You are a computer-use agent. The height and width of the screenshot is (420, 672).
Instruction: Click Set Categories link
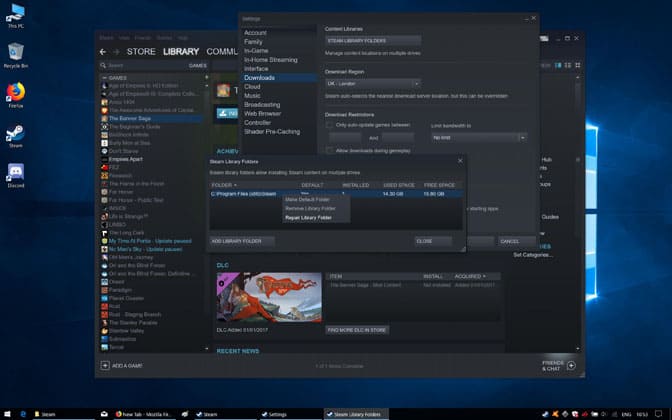tap(533, 255)
